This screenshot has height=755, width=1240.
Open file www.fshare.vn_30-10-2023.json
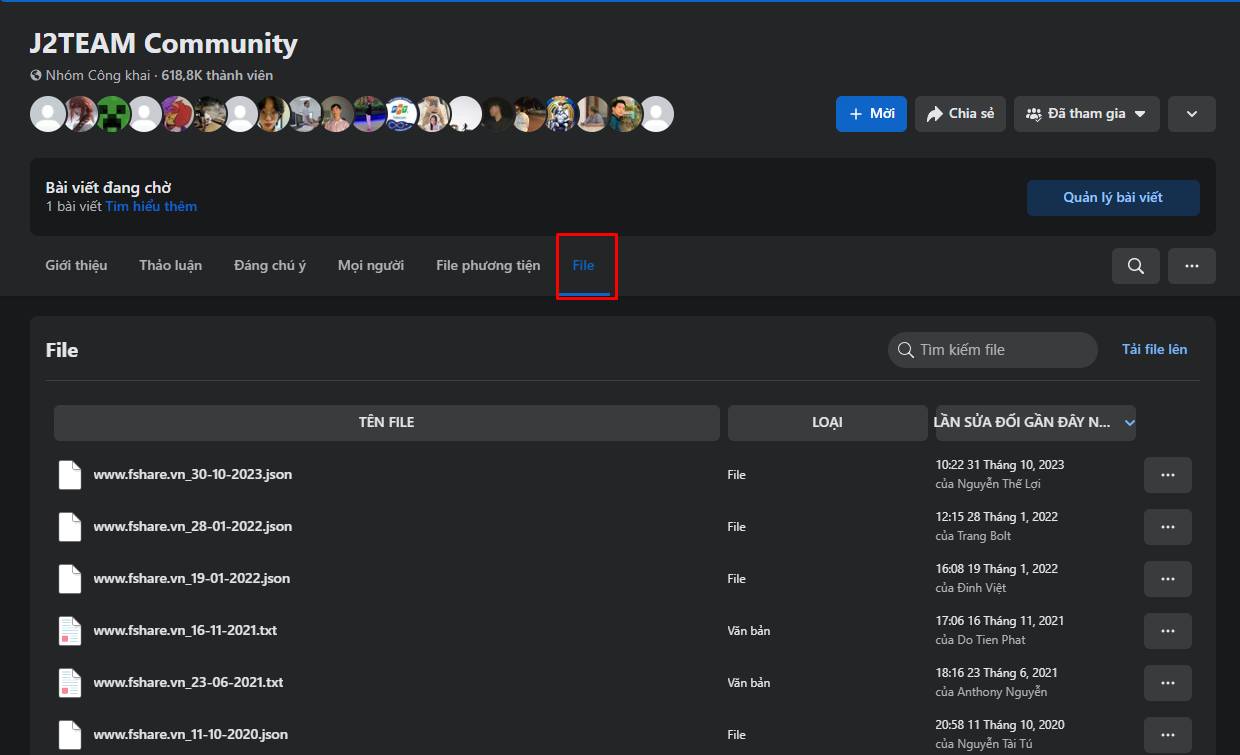[193, 475]
